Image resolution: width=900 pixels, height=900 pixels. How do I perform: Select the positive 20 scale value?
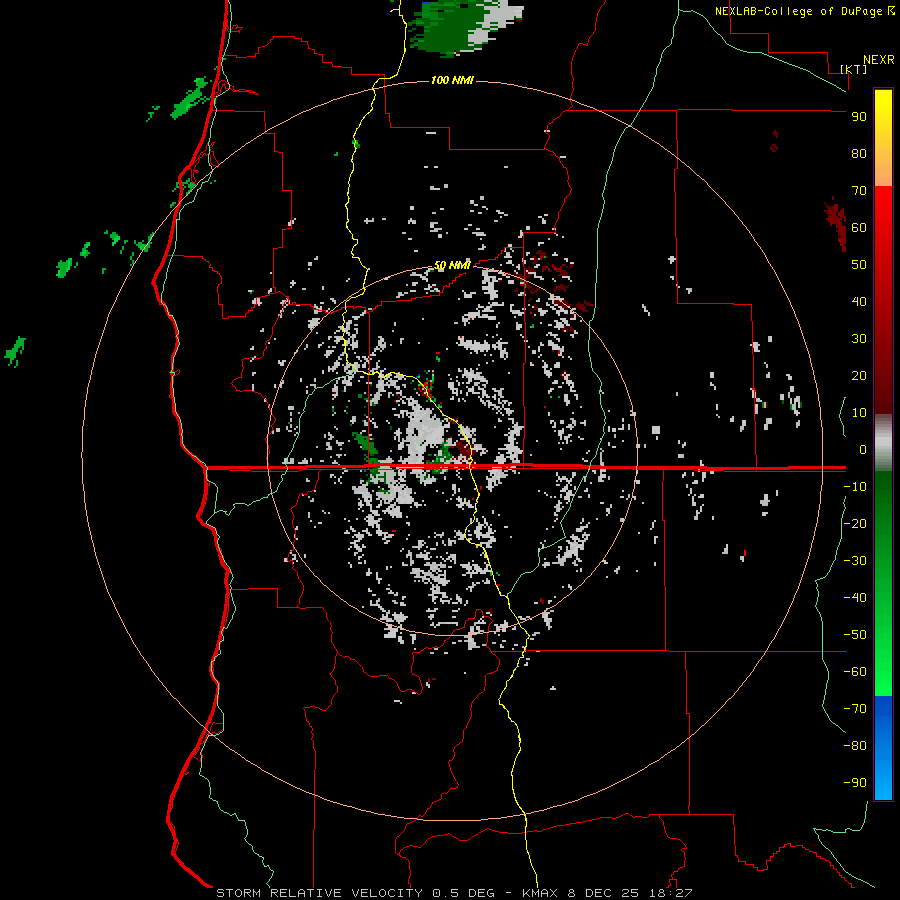click(859, 376)
